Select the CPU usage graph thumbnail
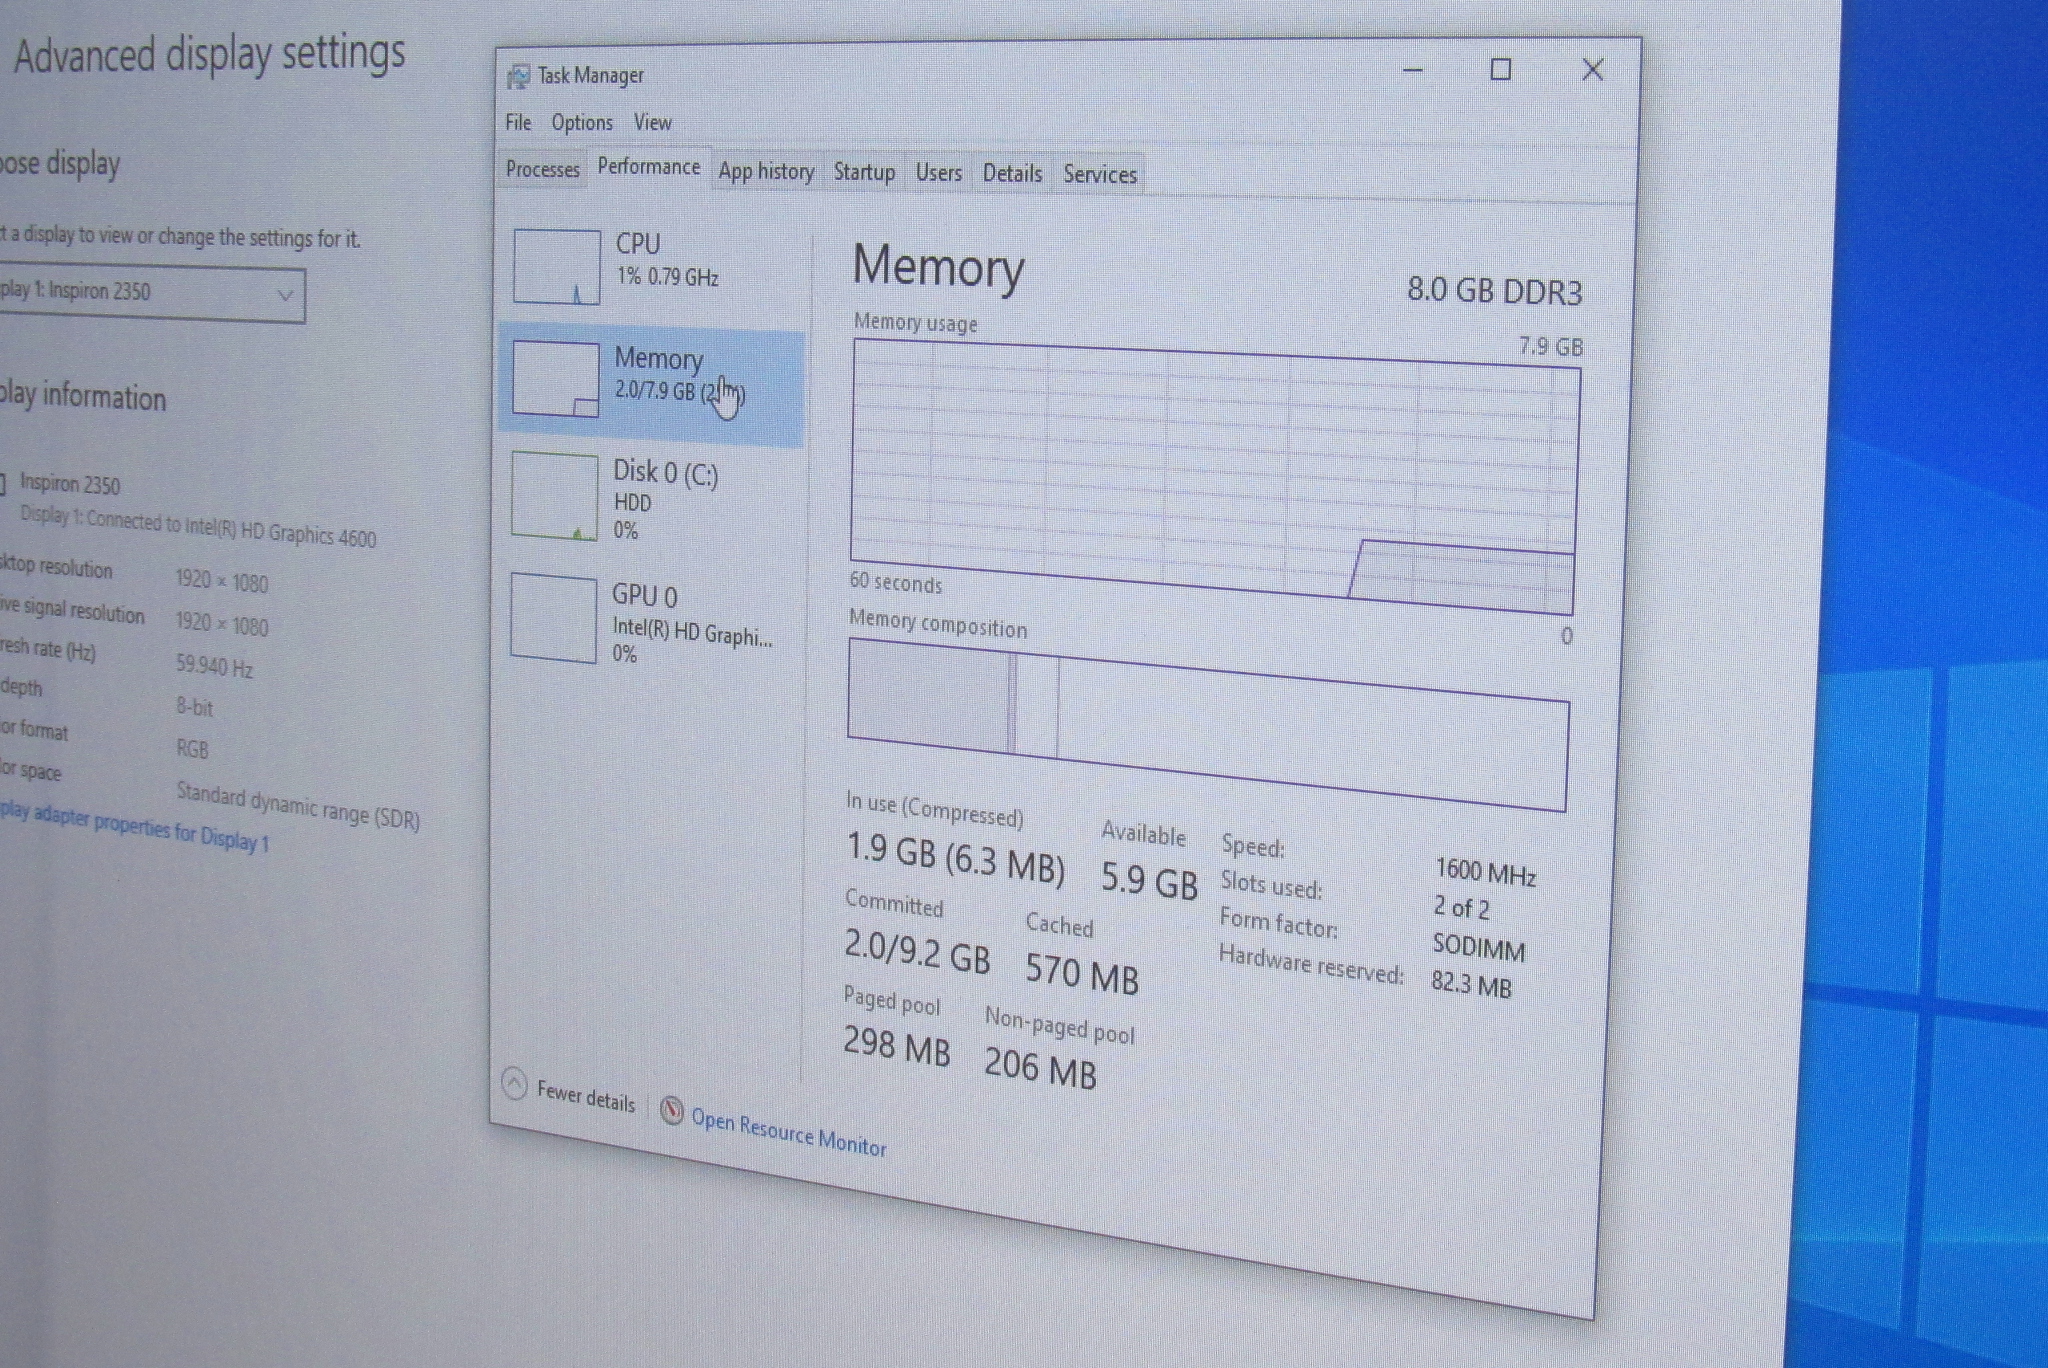This screenshot has width=2048, height=1368. 557,267
